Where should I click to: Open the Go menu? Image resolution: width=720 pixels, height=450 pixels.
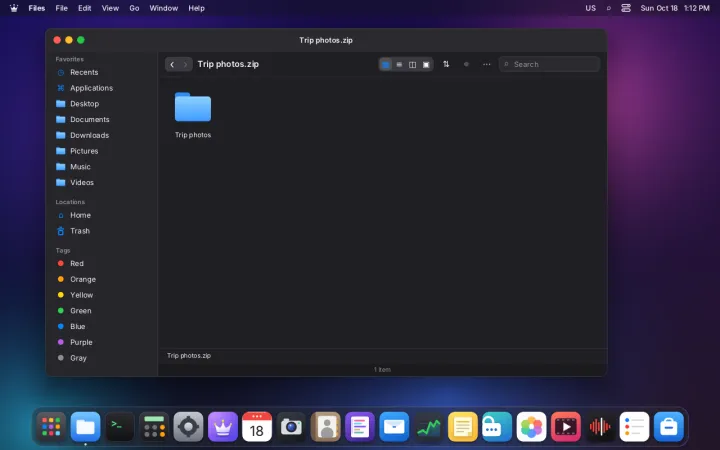point(134,8)
